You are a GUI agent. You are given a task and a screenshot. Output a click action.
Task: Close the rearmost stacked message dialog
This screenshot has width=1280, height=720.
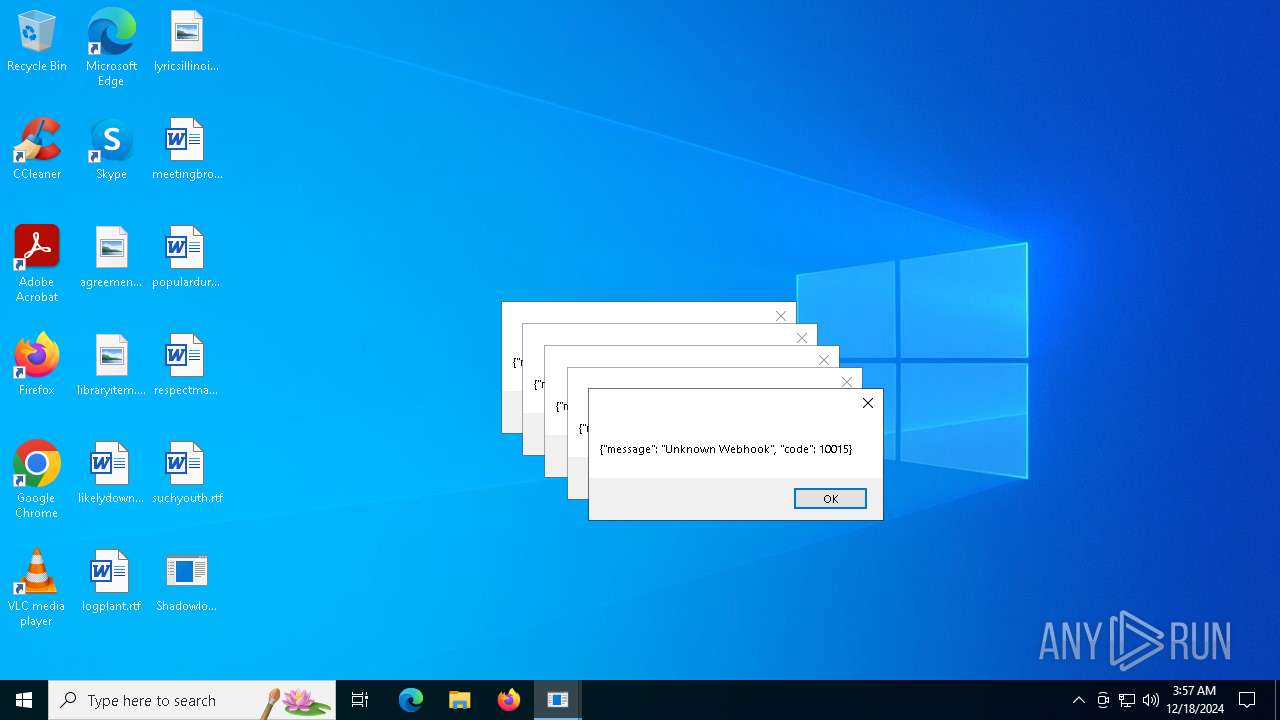tap(781, 316)
